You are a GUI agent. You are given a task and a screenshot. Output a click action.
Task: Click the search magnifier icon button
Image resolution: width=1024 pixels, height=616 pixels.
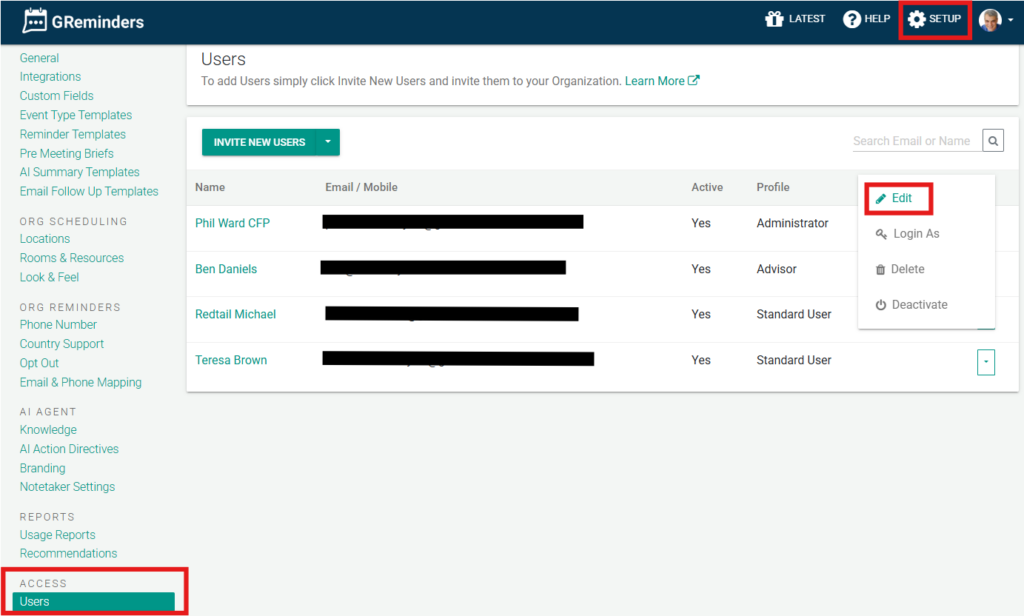(x=993, y=141)
